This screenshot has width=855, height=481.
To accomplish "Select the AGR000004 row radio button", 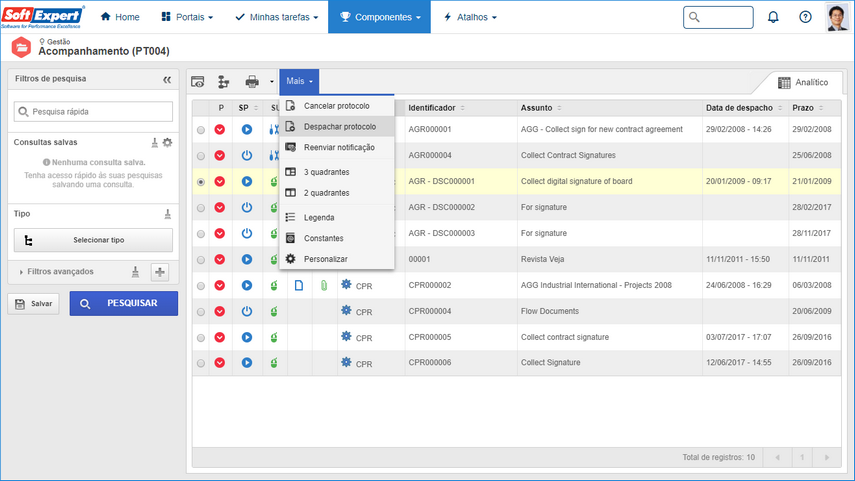I will 201,156.
